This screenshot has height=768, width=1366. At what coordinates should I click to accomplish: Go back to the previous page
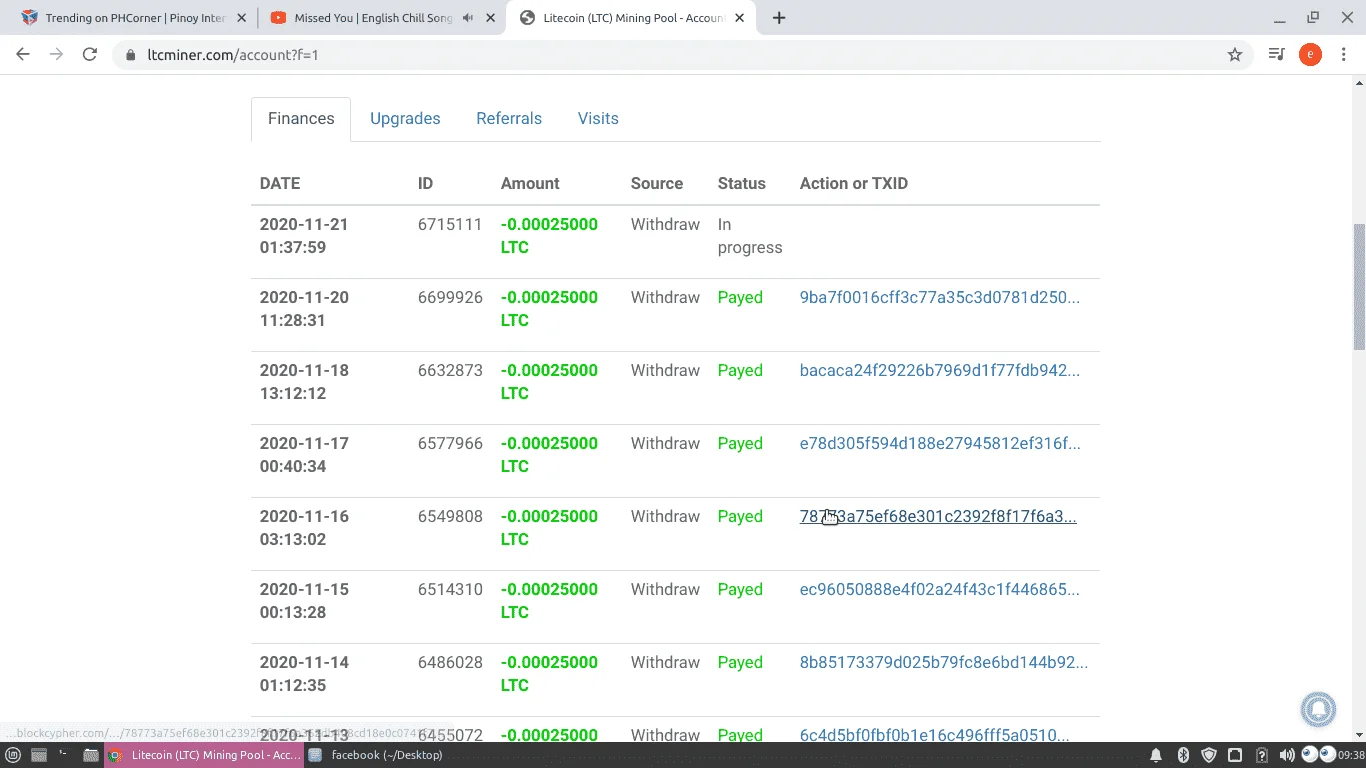[x=23, y=55]
